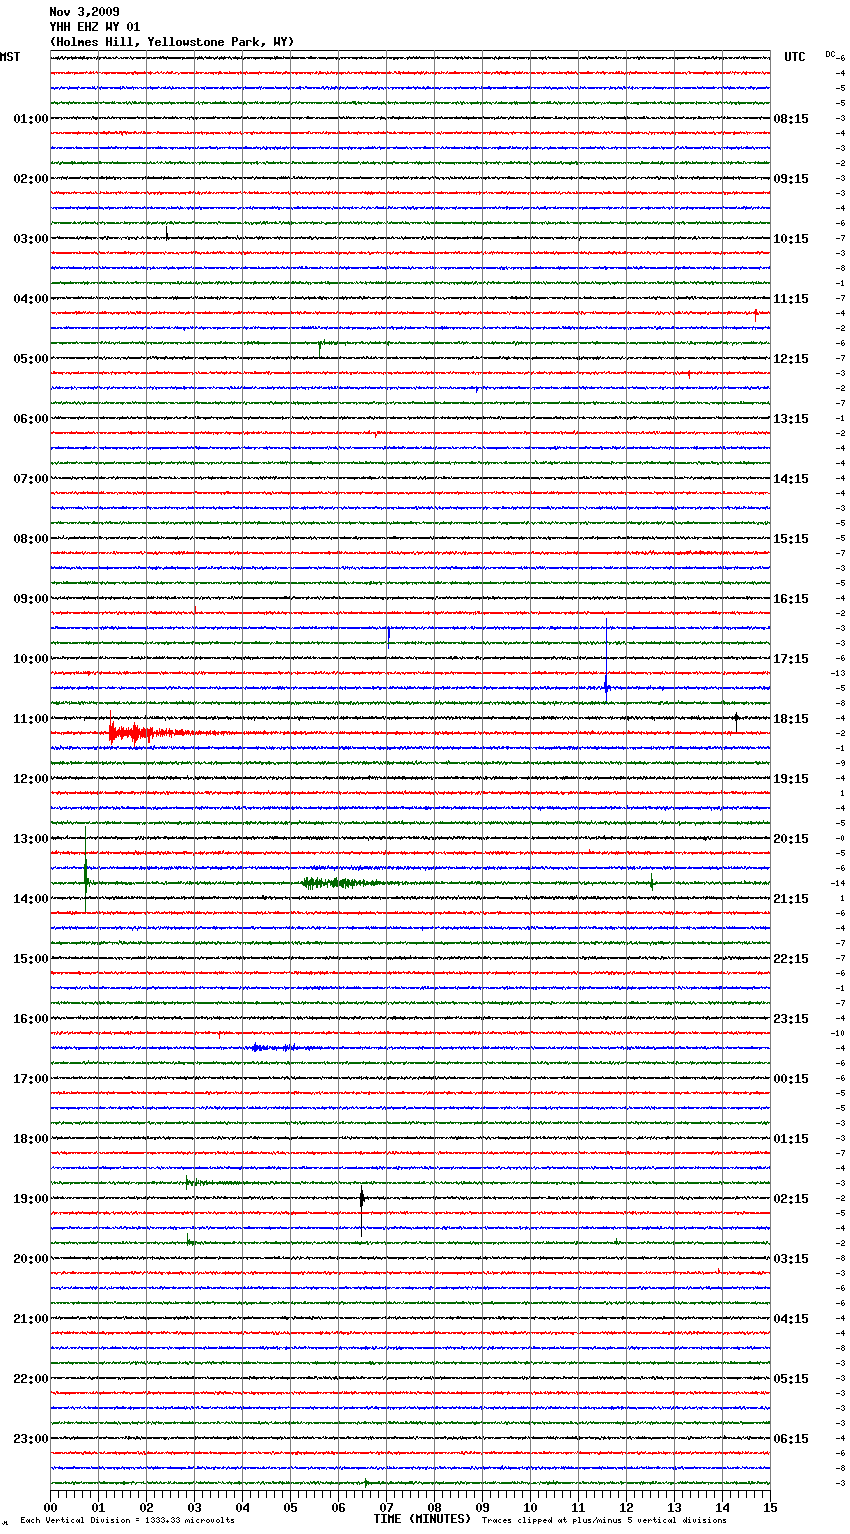Click the 18:15 UTC time label

tap(791, 719)
